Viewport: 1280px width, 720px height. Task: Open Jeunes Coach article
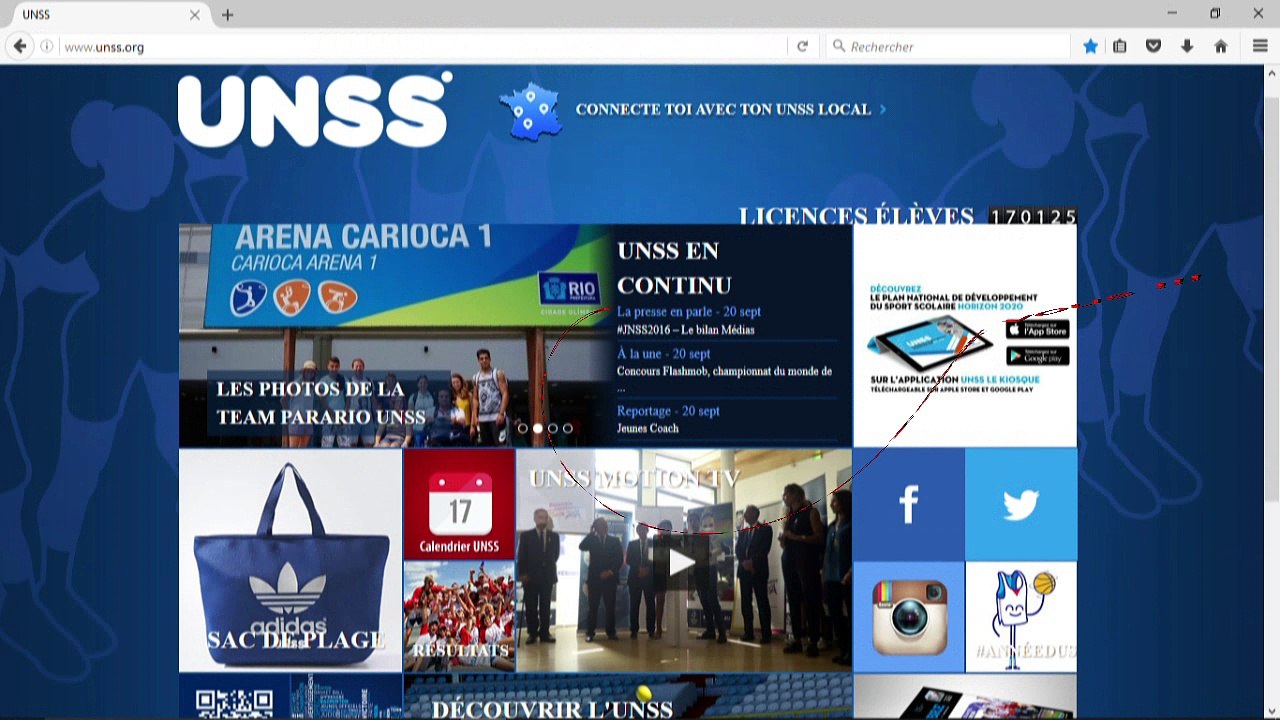648,429
